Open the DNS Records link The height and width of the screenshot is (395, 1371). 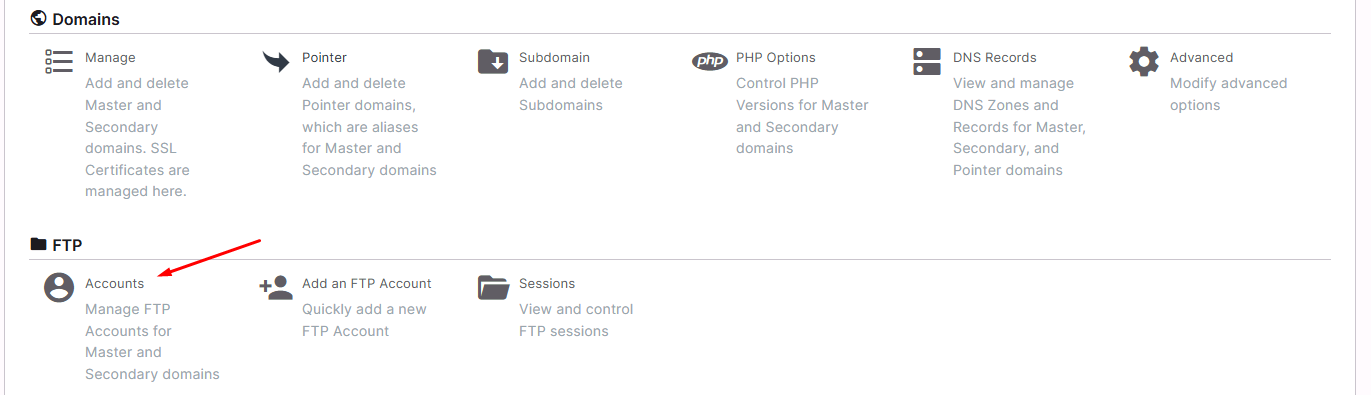[x=995, y=58]
